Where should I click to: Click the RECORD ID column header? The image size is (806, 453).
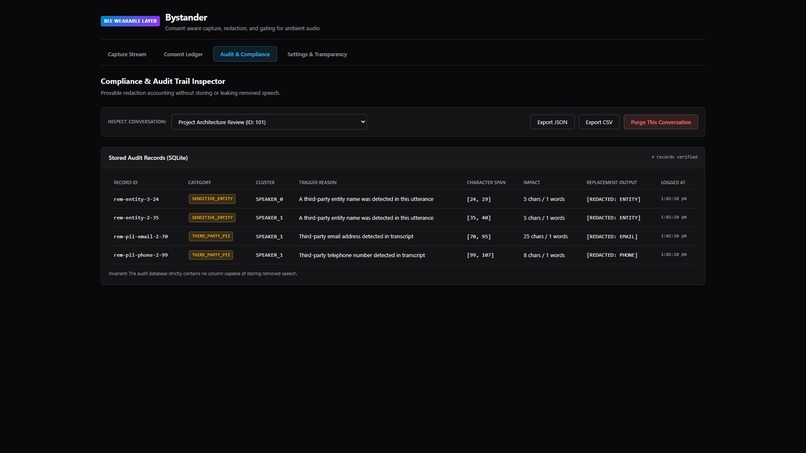tap(125, 183)
